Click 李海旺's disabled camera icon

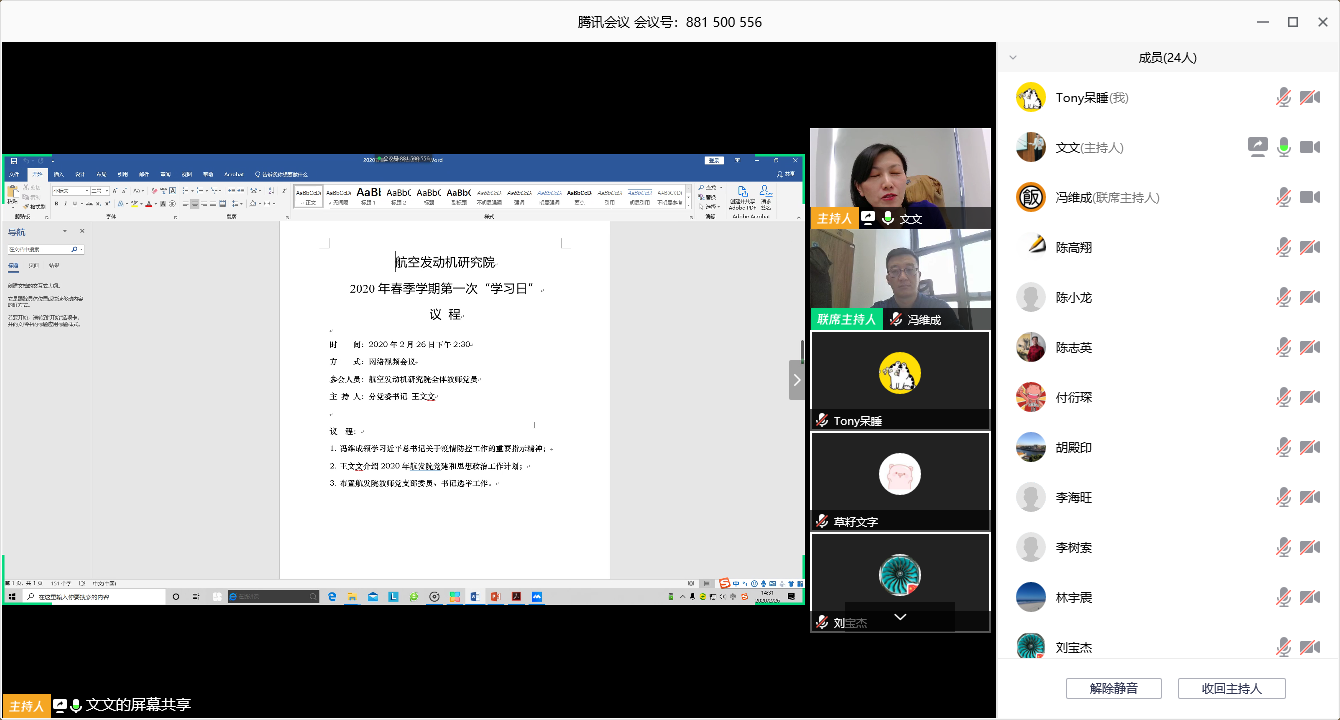(x=1310, y=497)
